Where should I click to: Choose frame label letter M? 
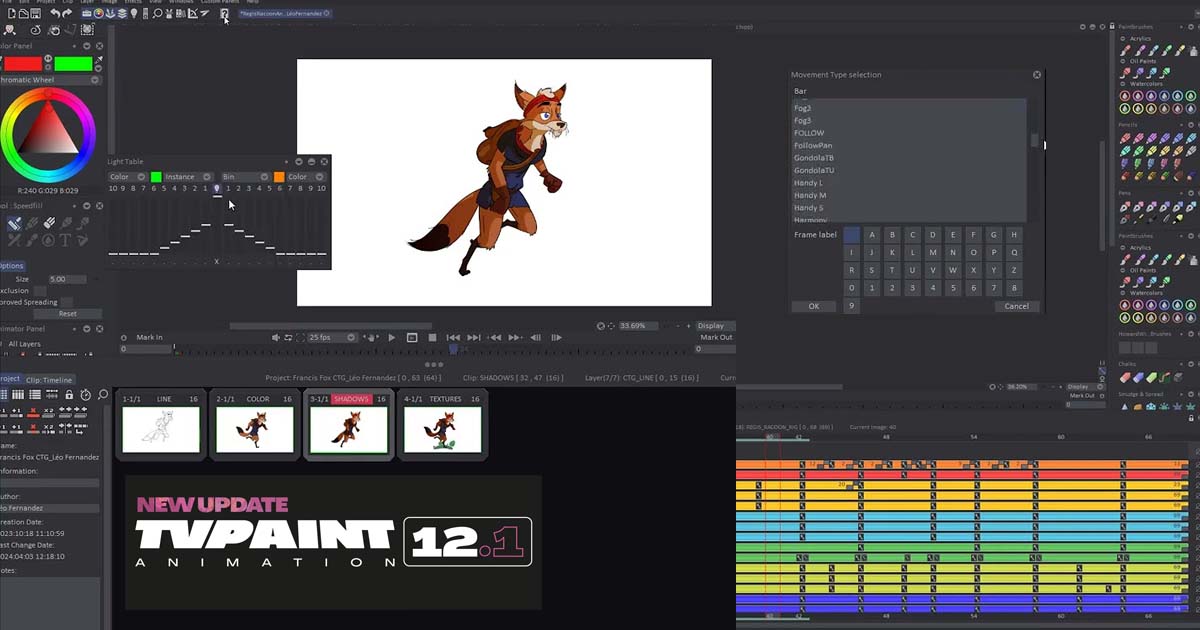point(933,253)
